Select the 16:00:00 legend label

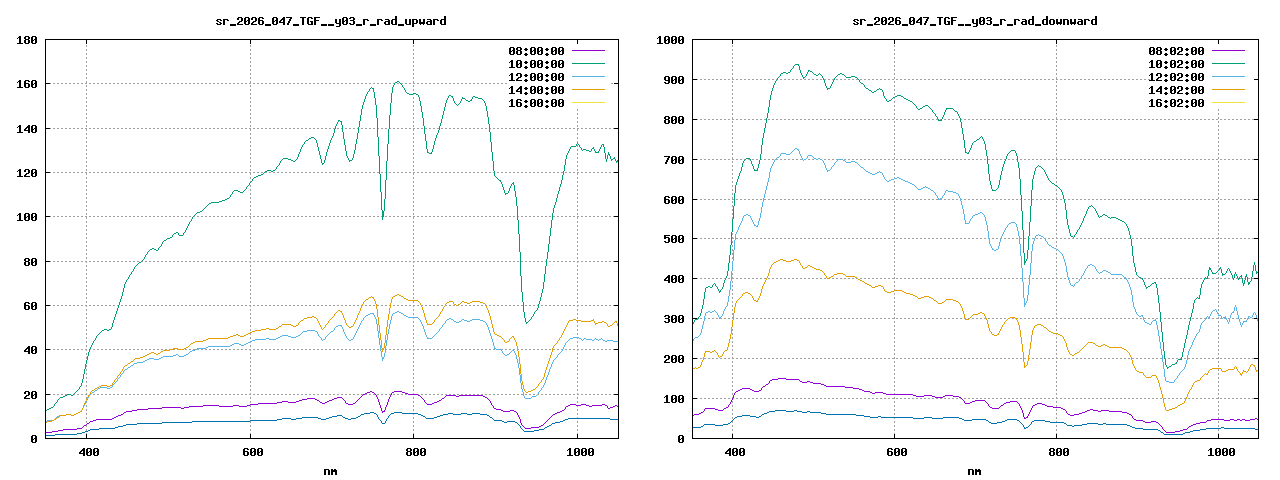[535, 103]
